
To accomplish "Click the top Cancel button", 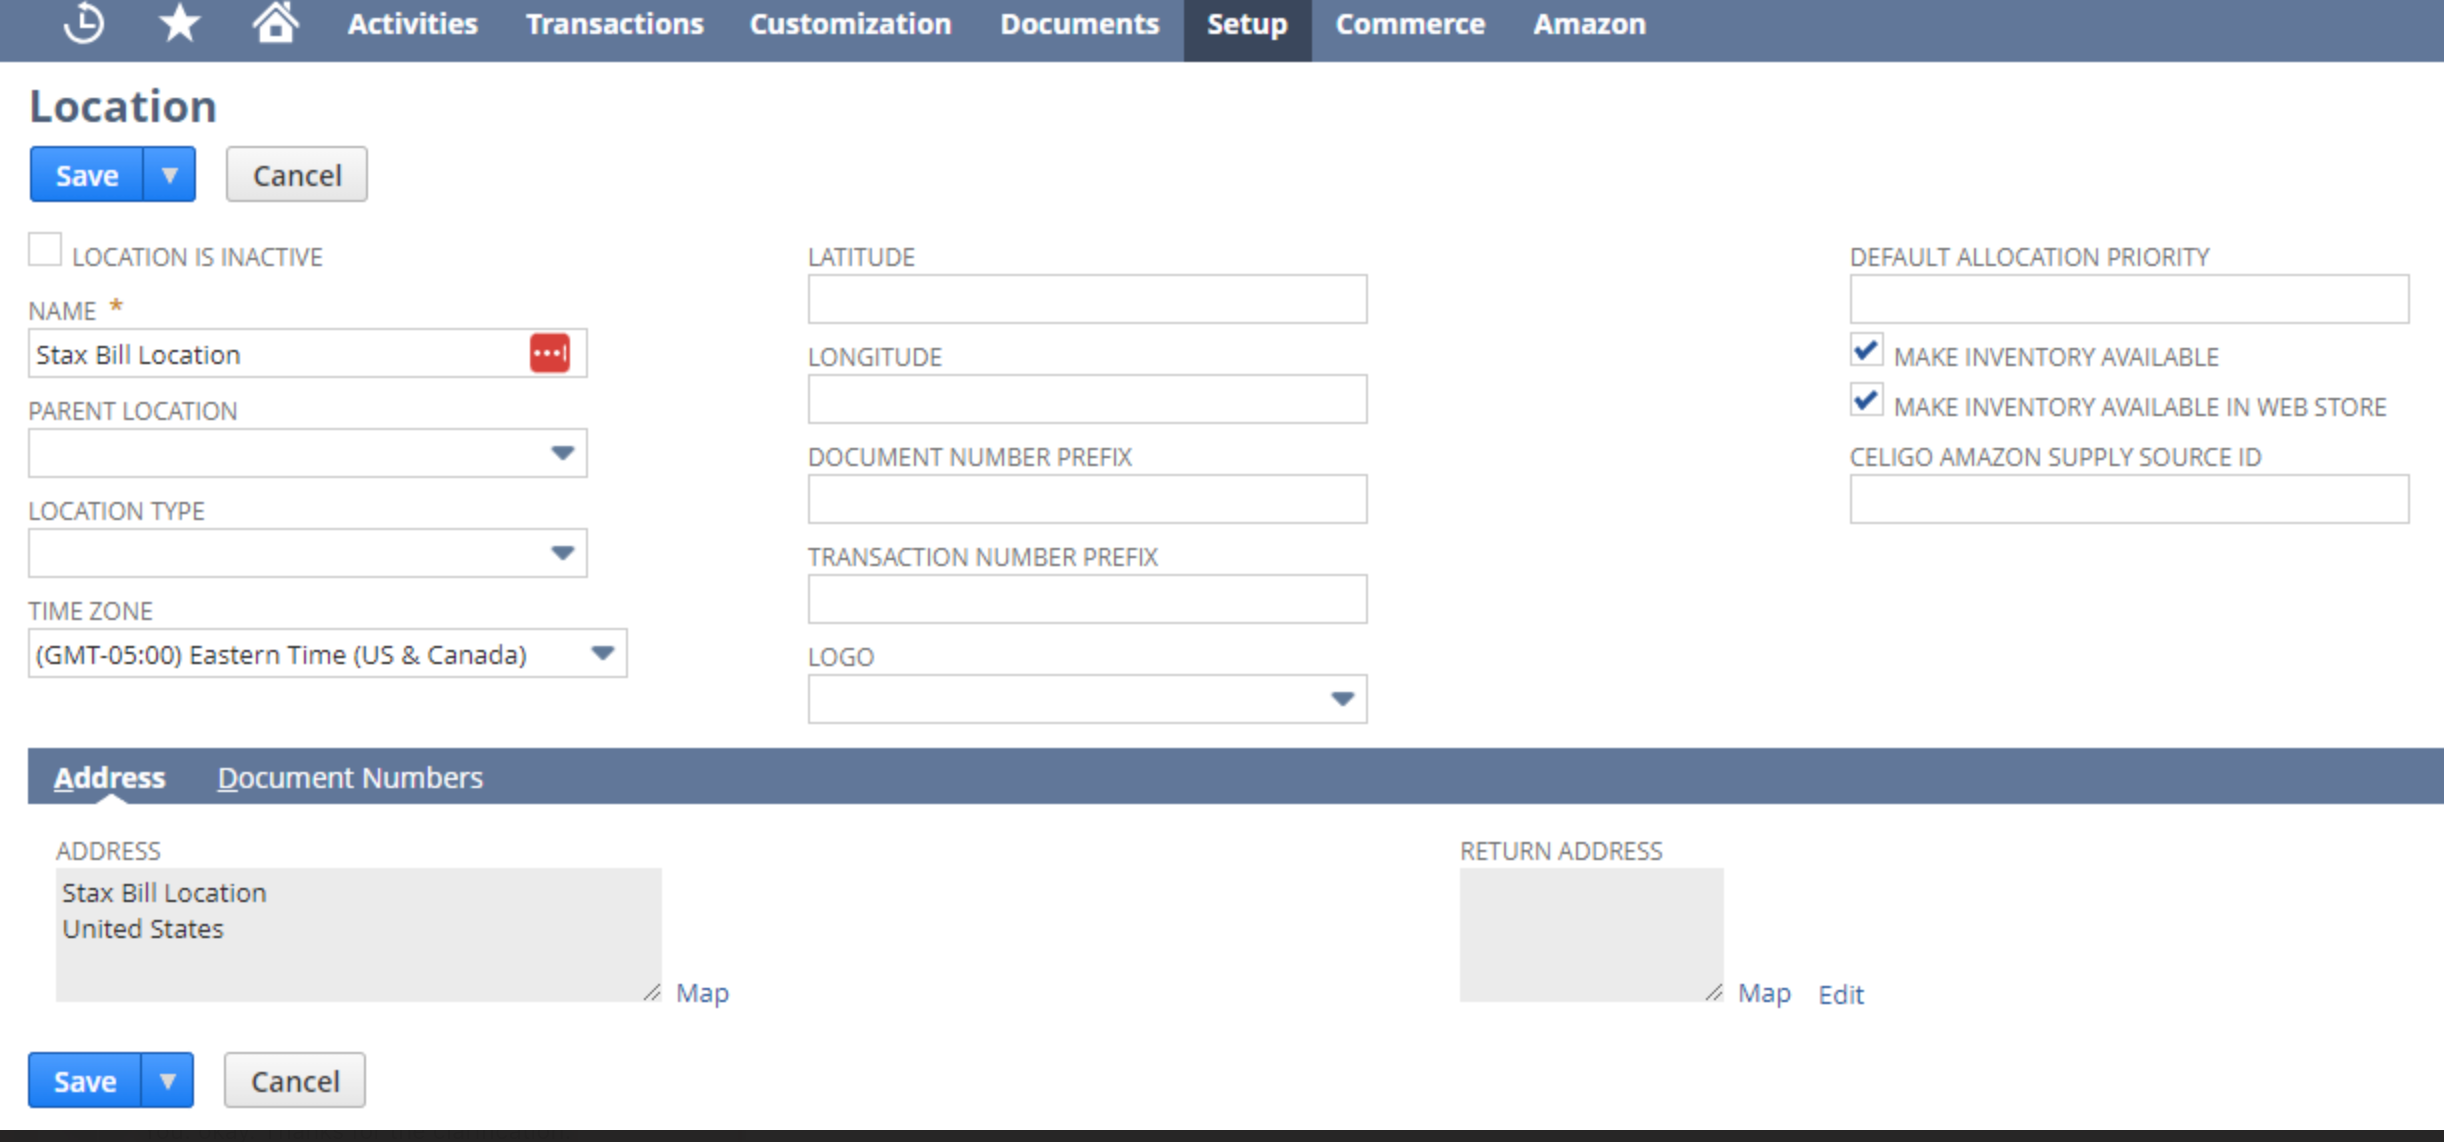I will 297,175.
